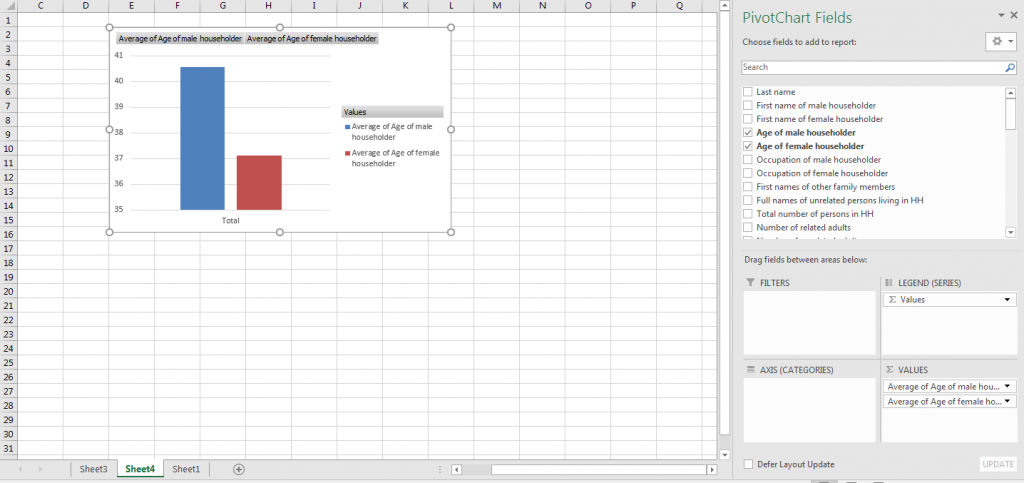The width and height of the screenshot is (1024, 483).
Task: Open the Values dropdown in Legend area
Action: tap(1008, 300)
